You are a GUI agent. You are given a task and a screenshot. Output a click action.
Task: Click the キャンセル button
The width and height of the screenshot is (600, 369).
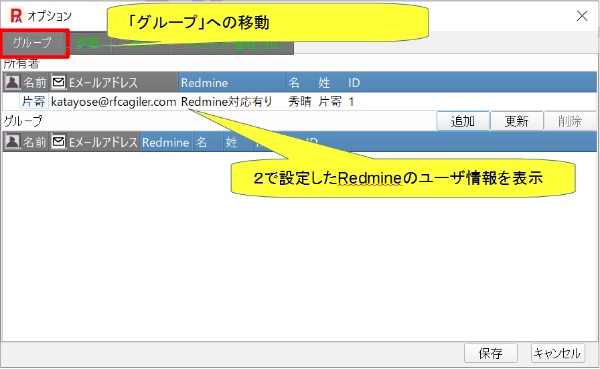558,353
